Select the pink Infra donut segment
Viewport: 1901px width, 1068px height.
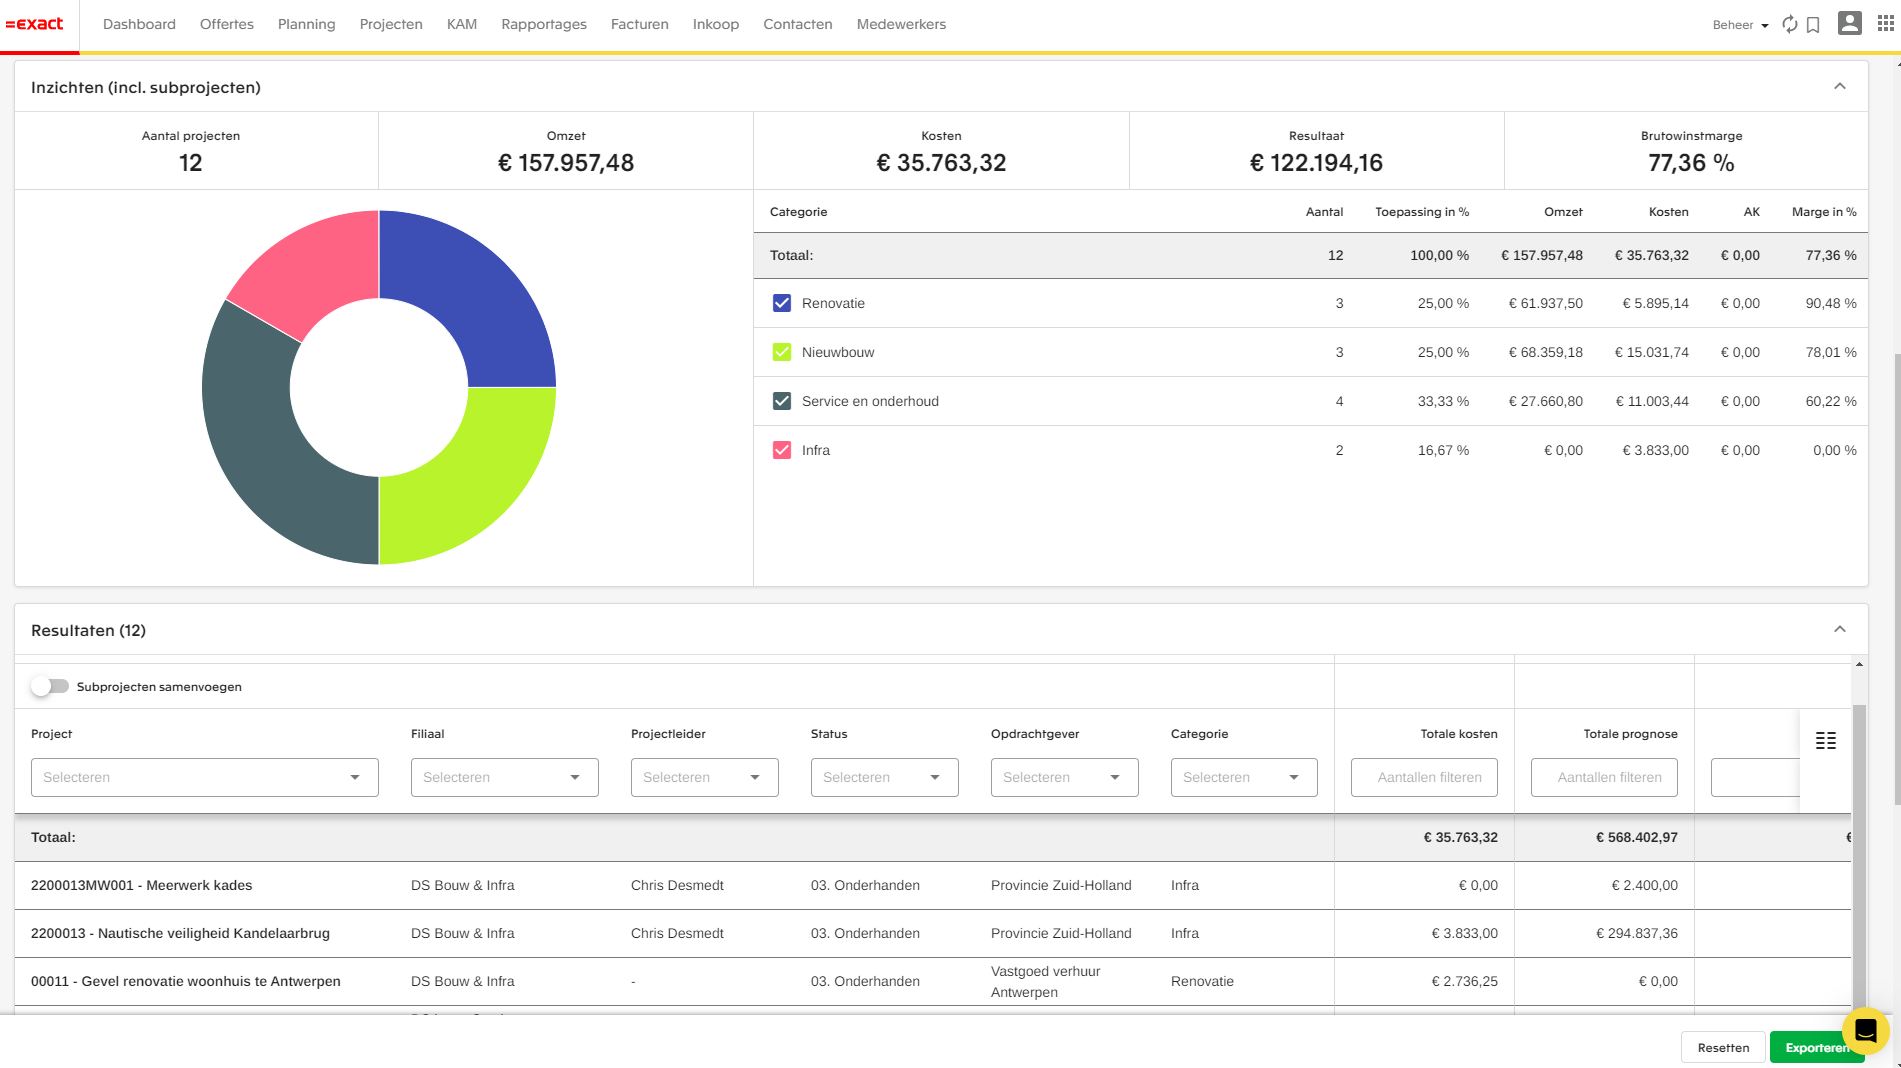(x=312, y=270)
